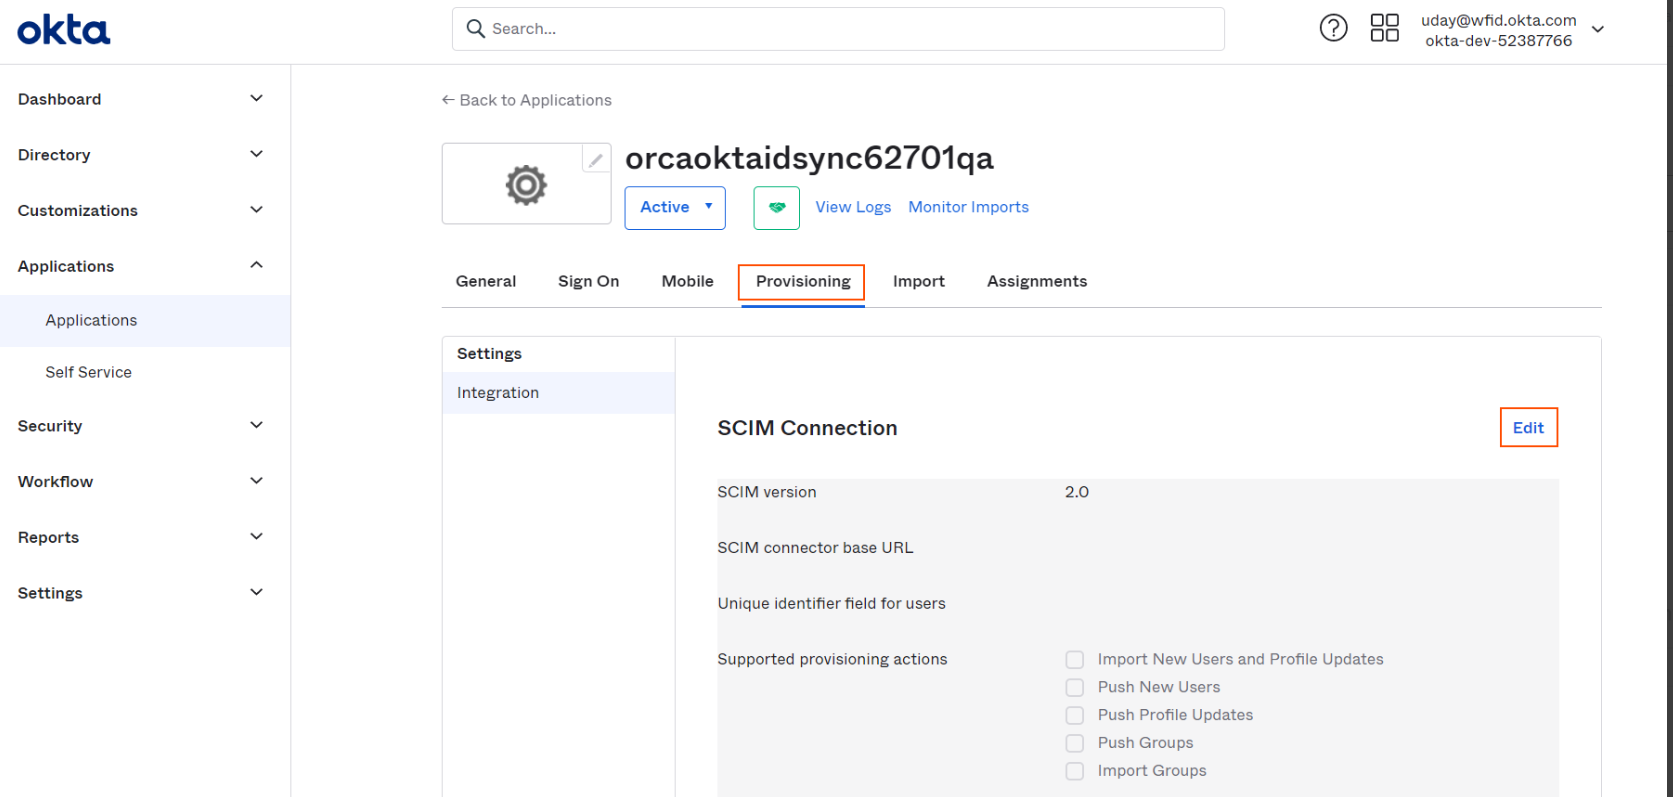Image resolution: width=1673 pixels, height=797 pixels.
Task: Check the Push New Users box
Action: [x=1075, y=688]
